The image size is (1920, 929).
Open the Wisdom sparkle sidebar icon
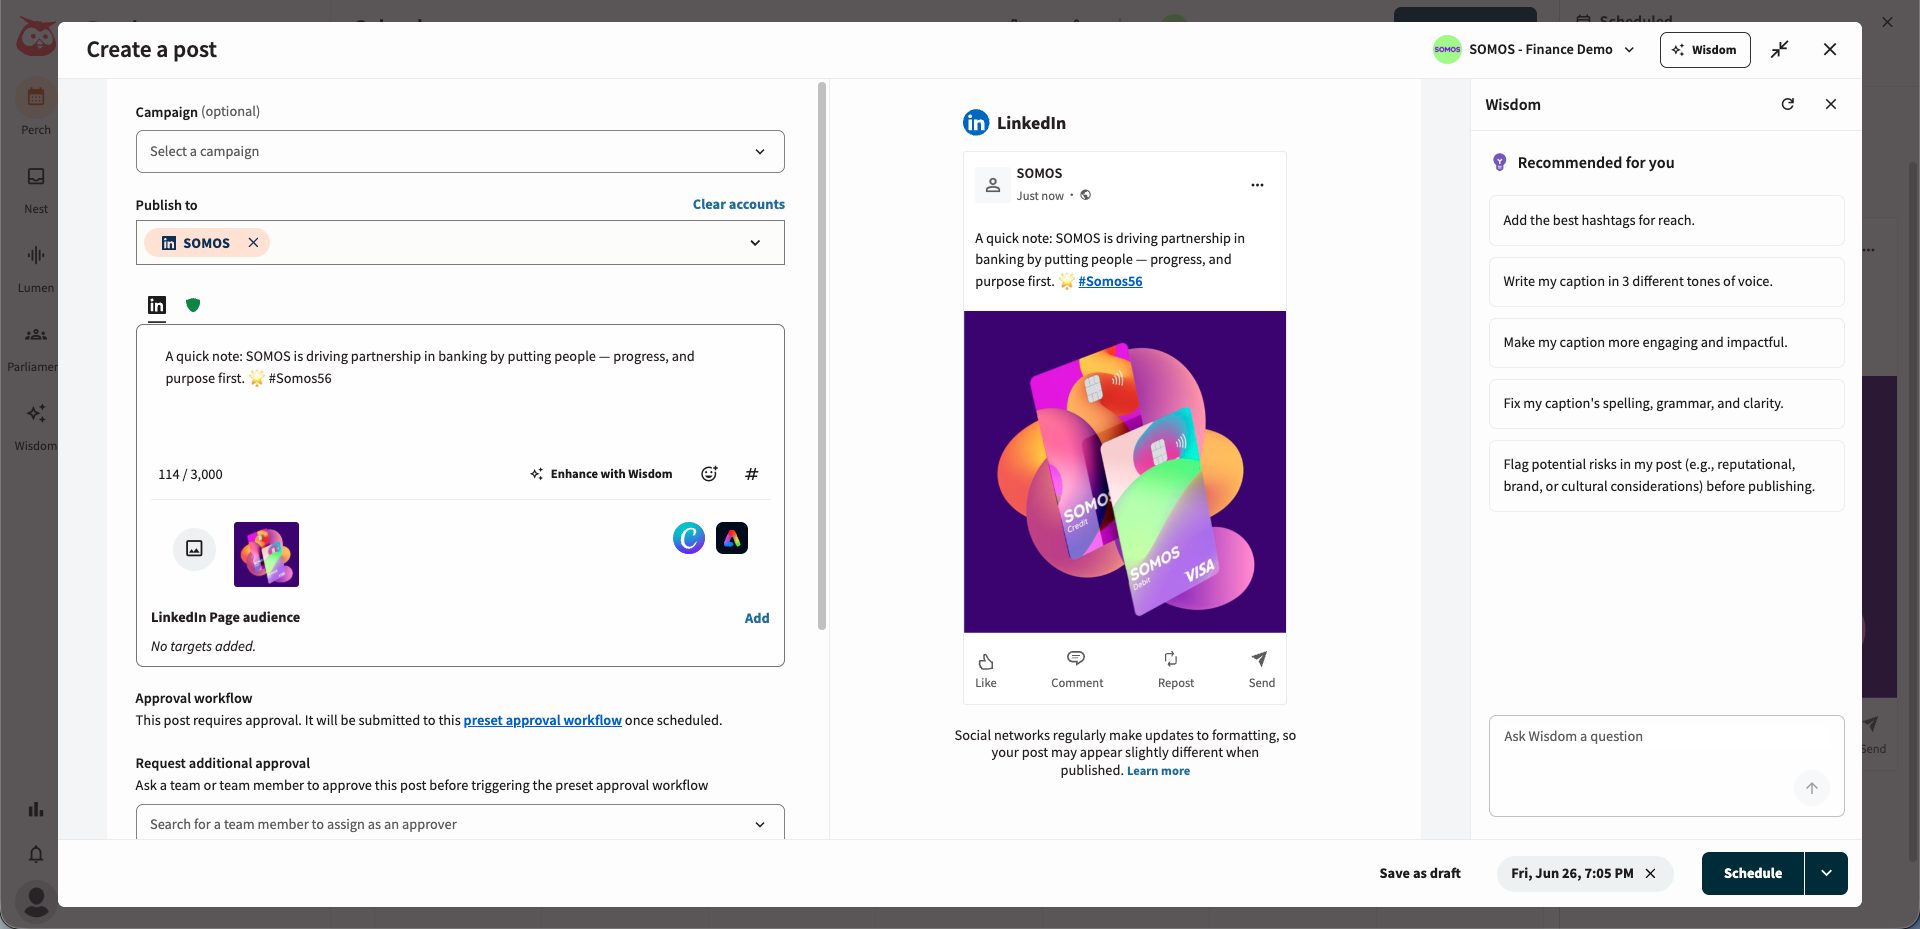pos(36,414)
